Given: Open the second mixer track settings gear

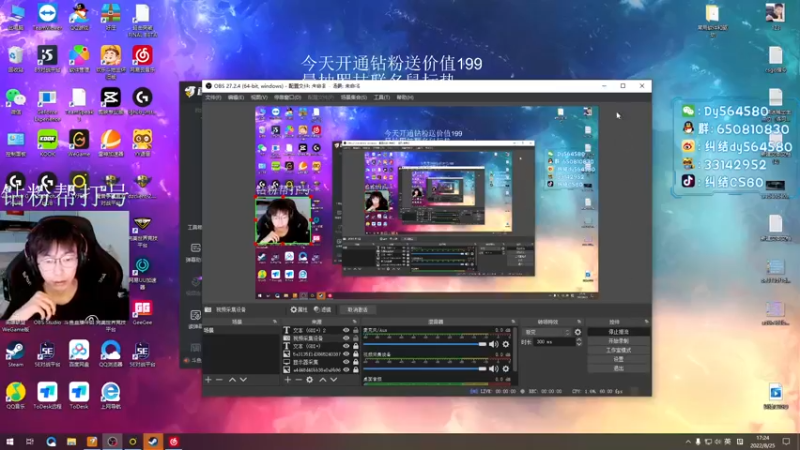Looking at the screenshot, I should (x=506, y=368).
